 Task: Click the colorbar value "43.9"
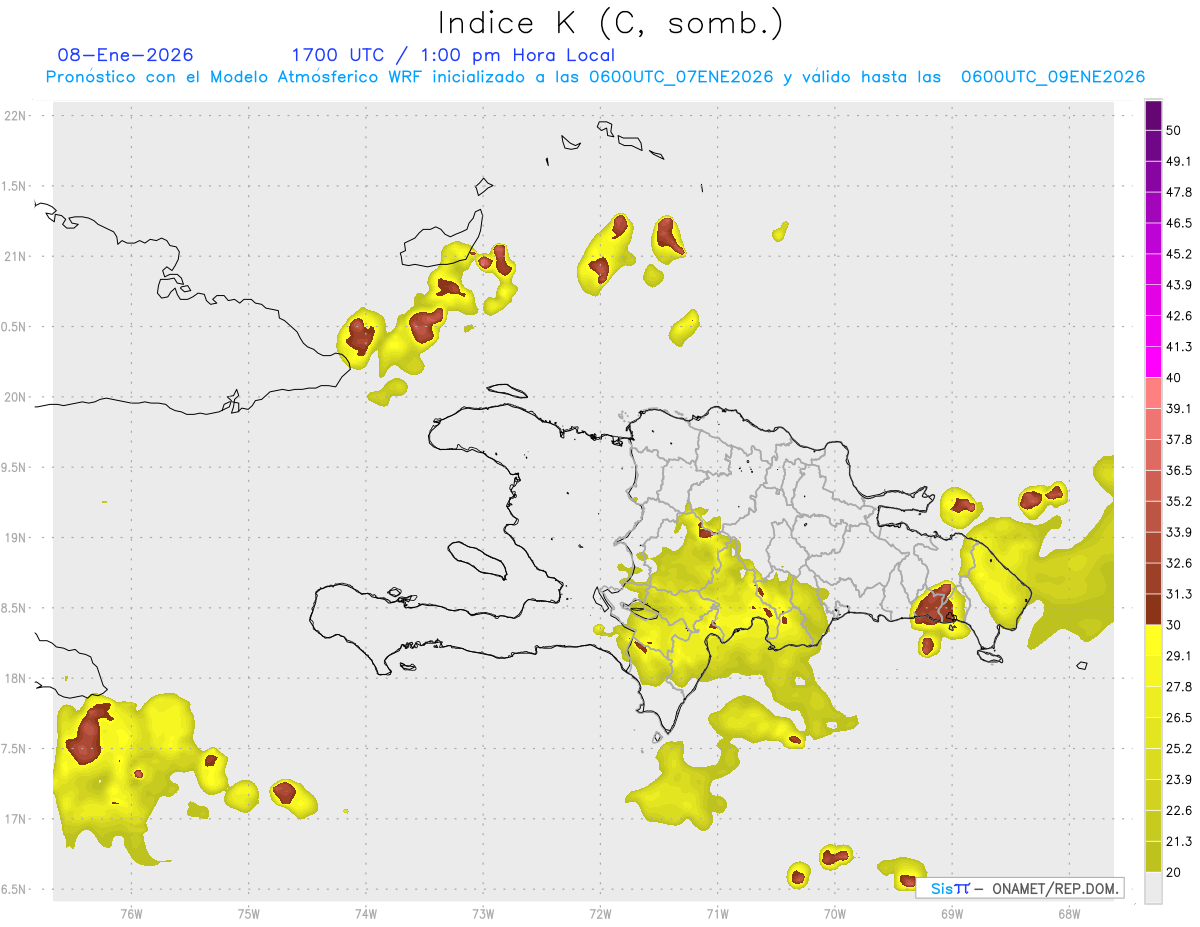click(1178, 285)
